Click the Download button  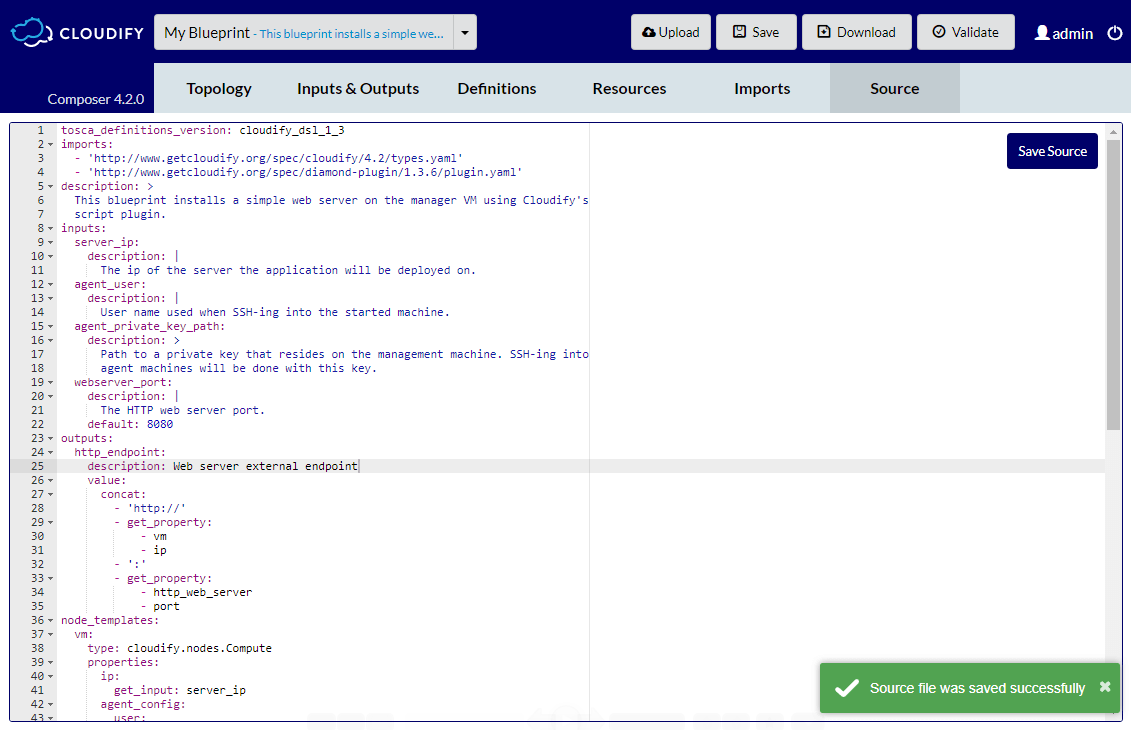[x=856, y=32]
